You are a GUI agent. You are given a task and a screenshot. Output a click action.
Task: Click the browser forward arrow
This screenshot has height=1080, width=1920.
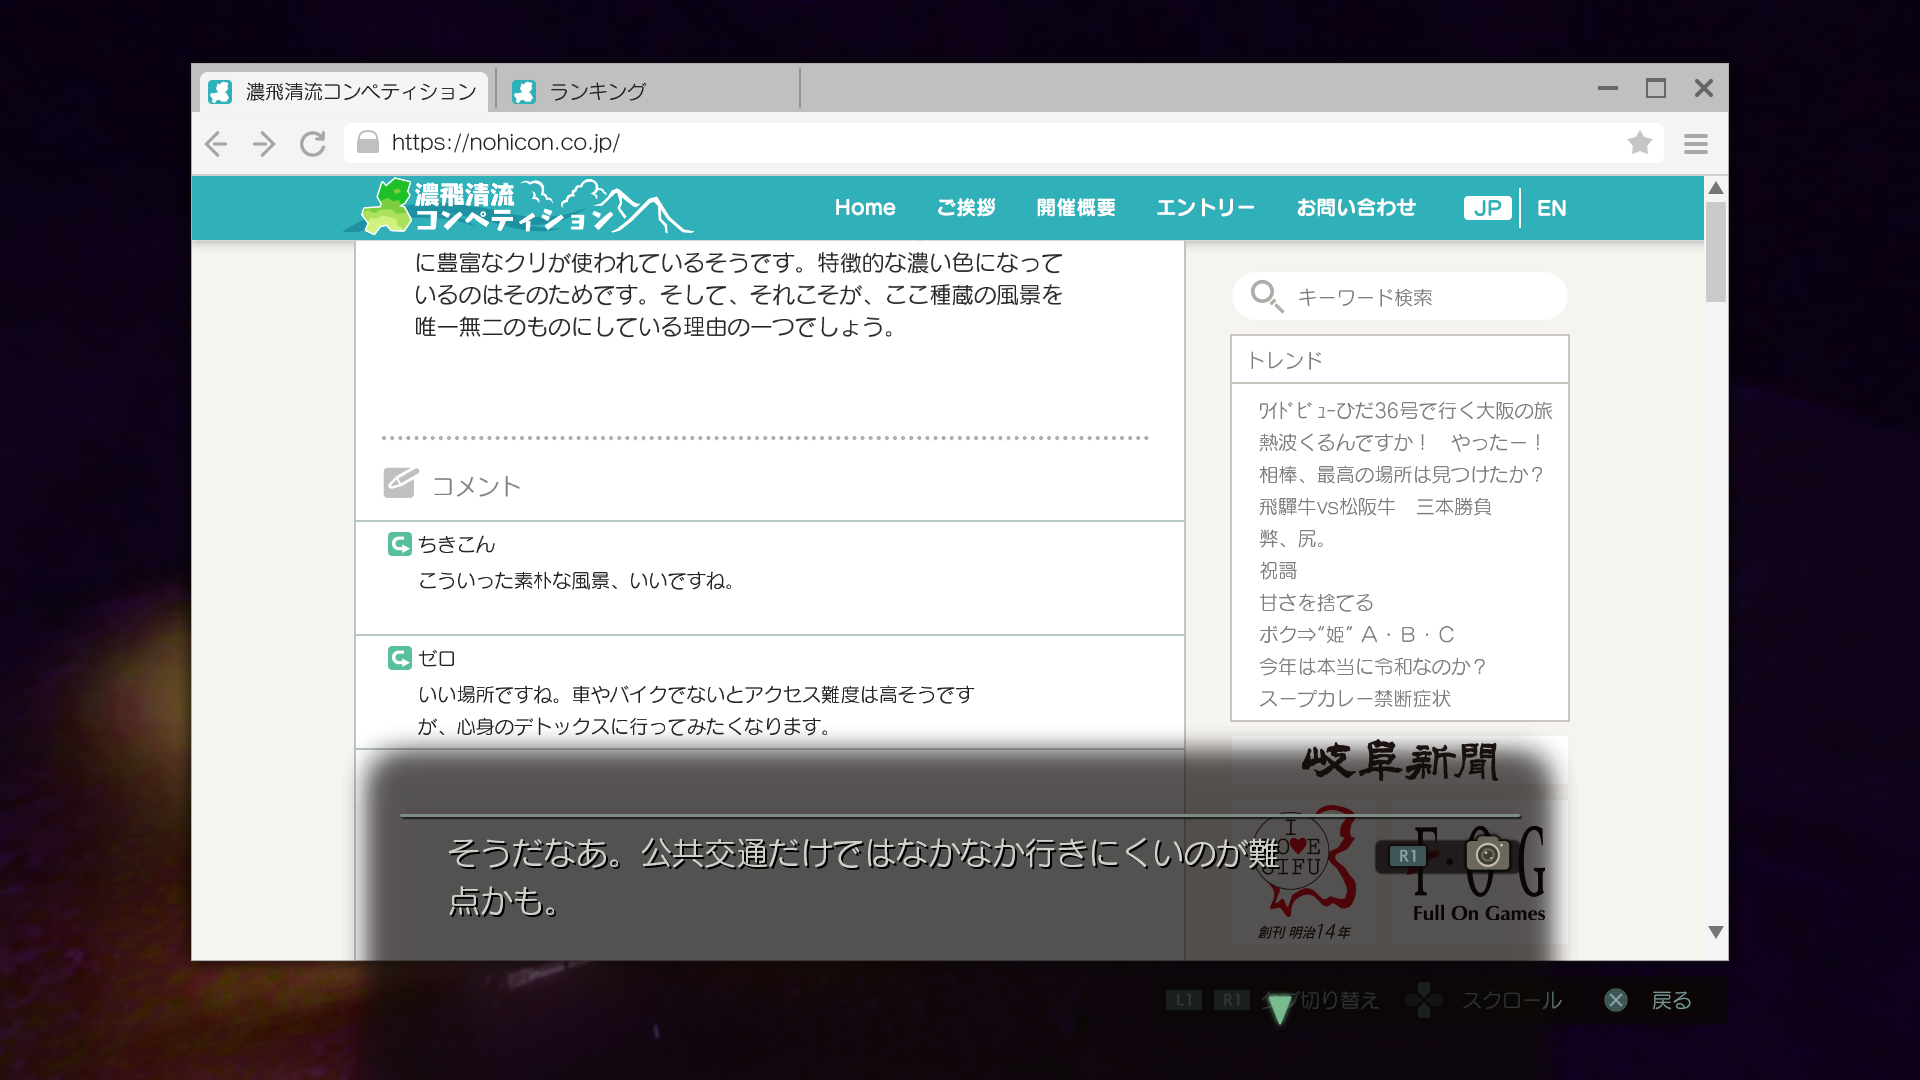264,144
